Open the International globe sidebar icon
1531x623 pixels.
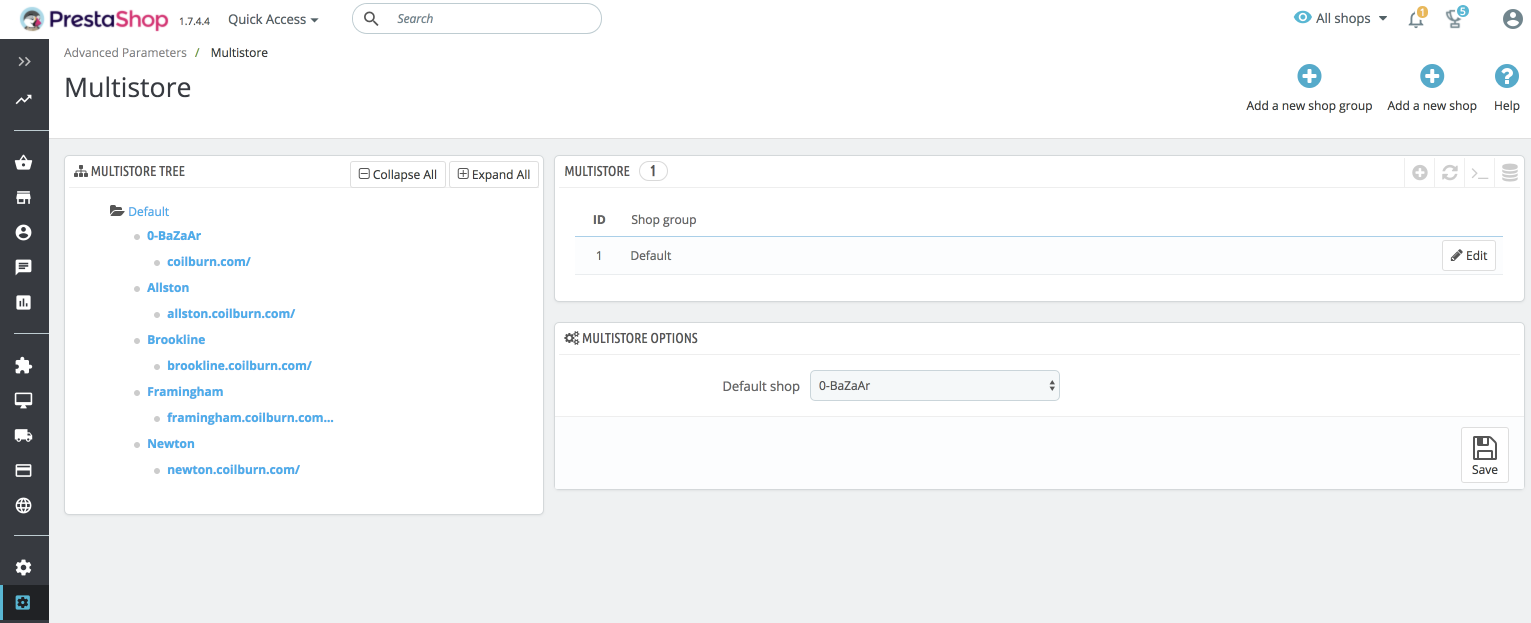coord(24,505)
